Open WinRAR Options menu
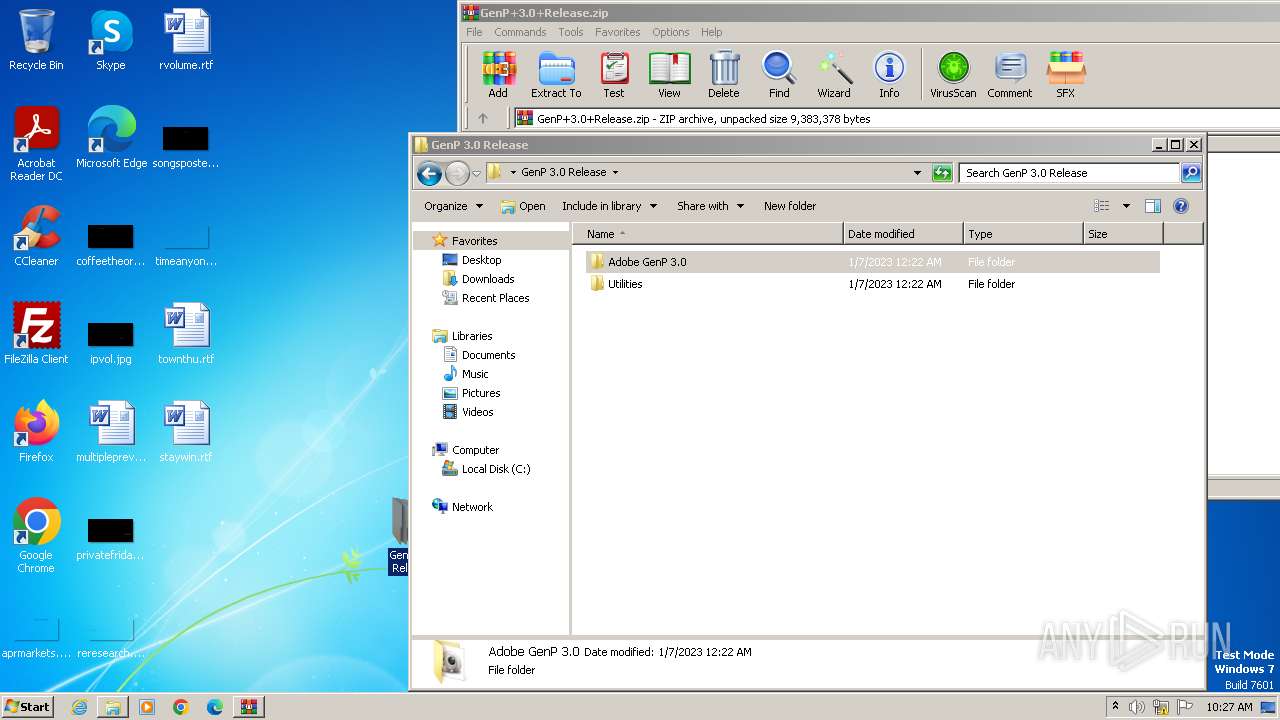 pyautogui.click(x=671, y=32)
